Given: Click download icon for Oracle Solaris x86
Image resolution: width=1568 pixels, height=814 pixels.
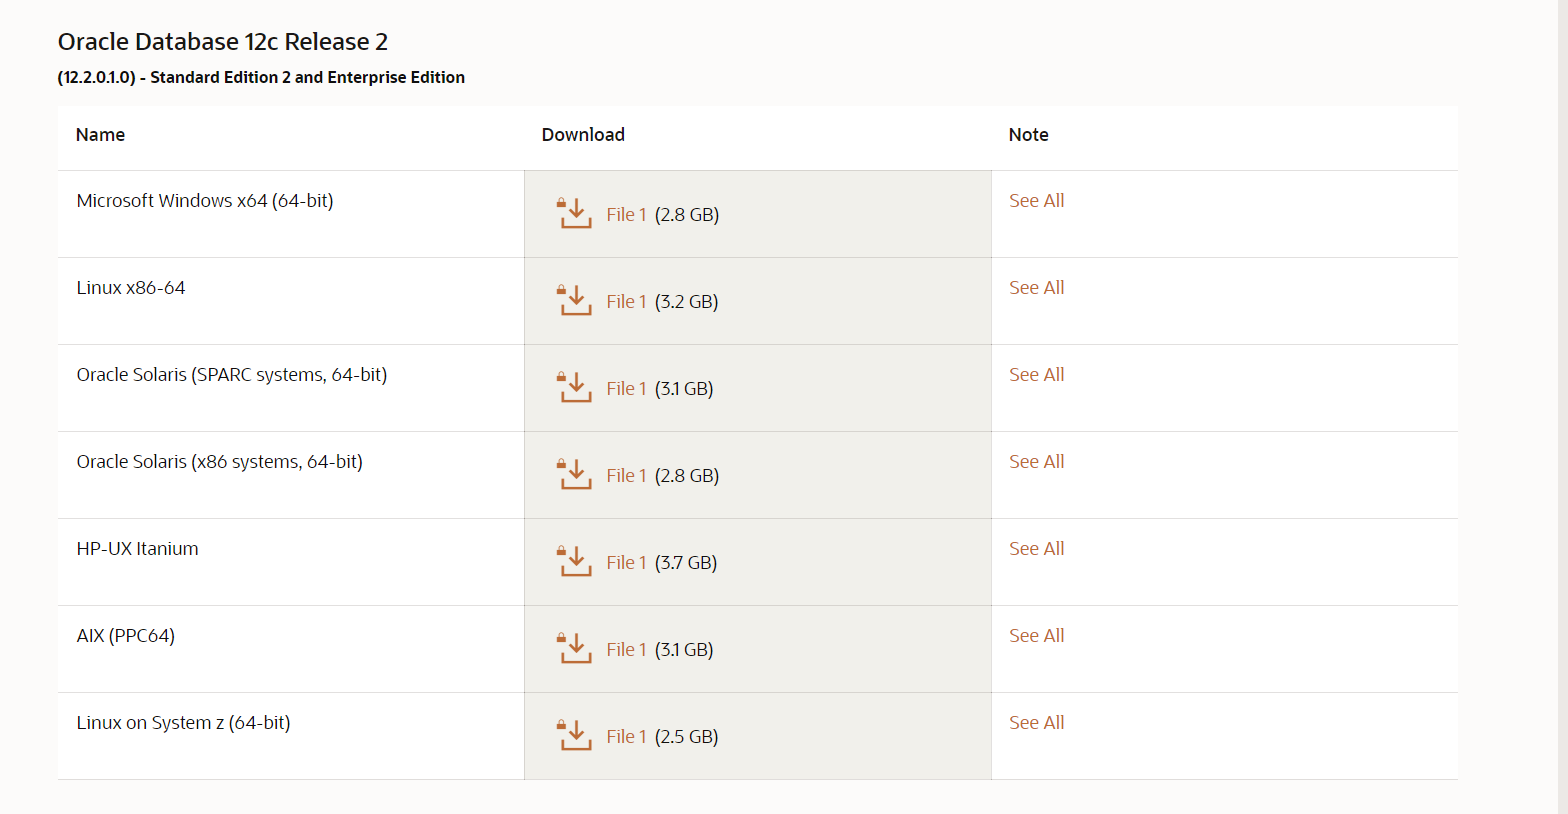Looking at the screenshot, I should point(575,474).
